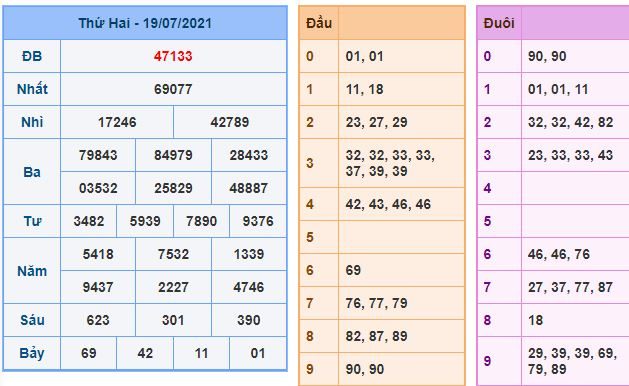The image size is (629, 386).
Task: Select third prize number 48887
Action: (x=249, y=188)
